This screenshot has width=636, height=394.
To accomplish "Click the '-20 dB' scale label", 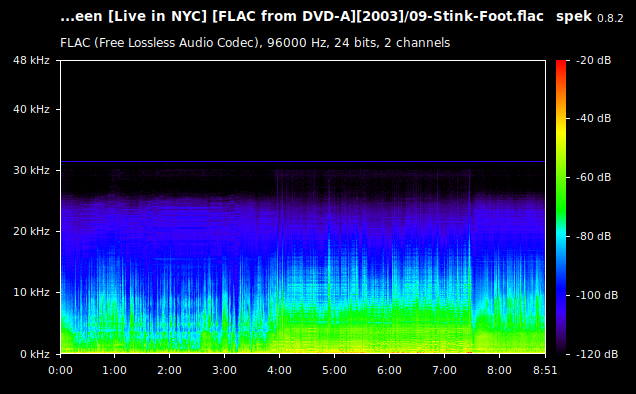I will (x=593, y=60).
